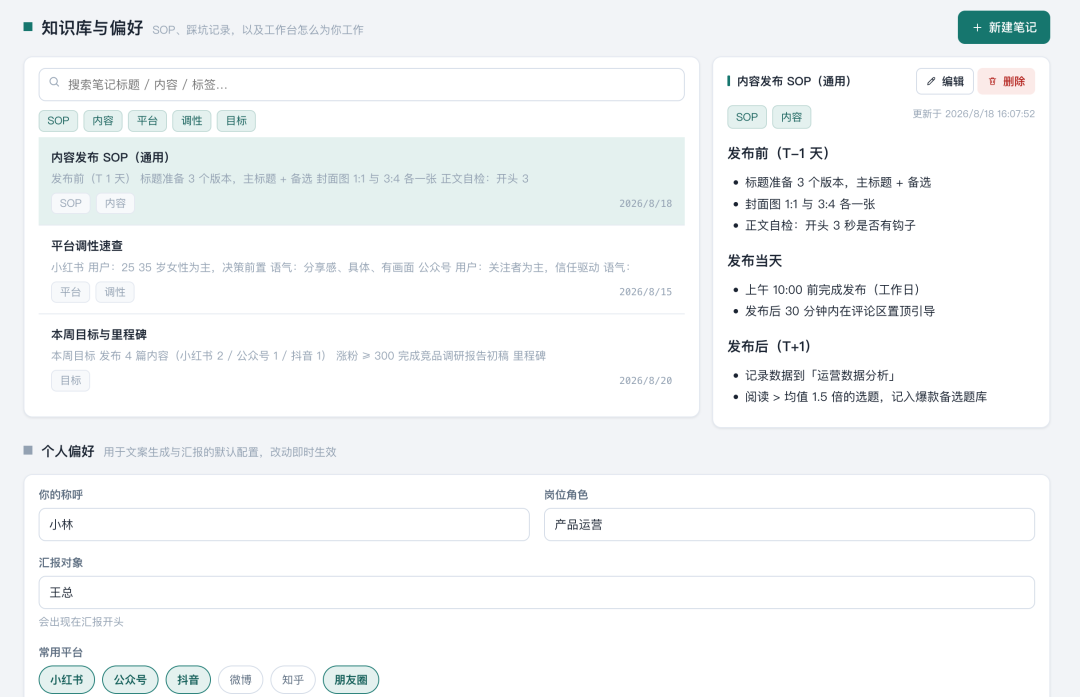This screenshot has width=1080, height=697.
Task: Open the 本周目标与里程碑 note
Action: 362,358
